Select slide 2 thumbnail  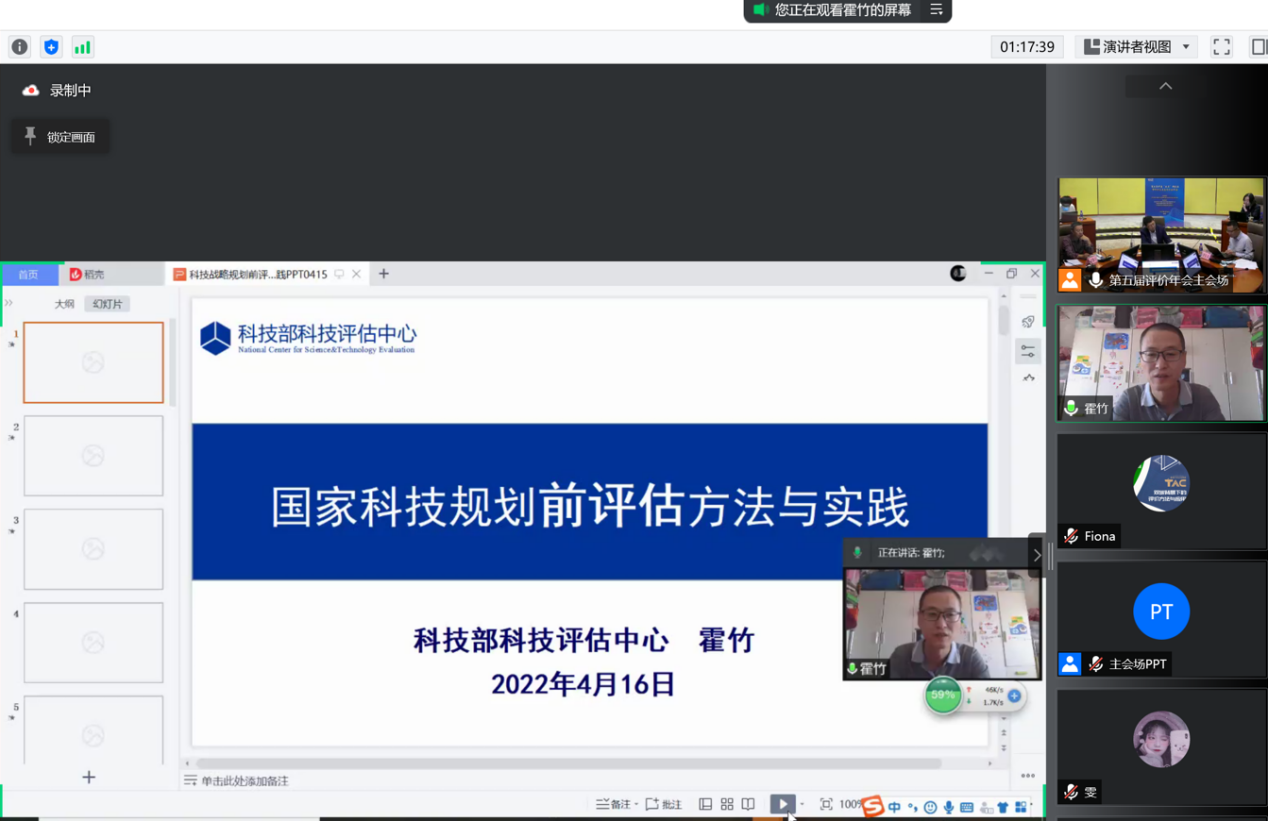93,456
